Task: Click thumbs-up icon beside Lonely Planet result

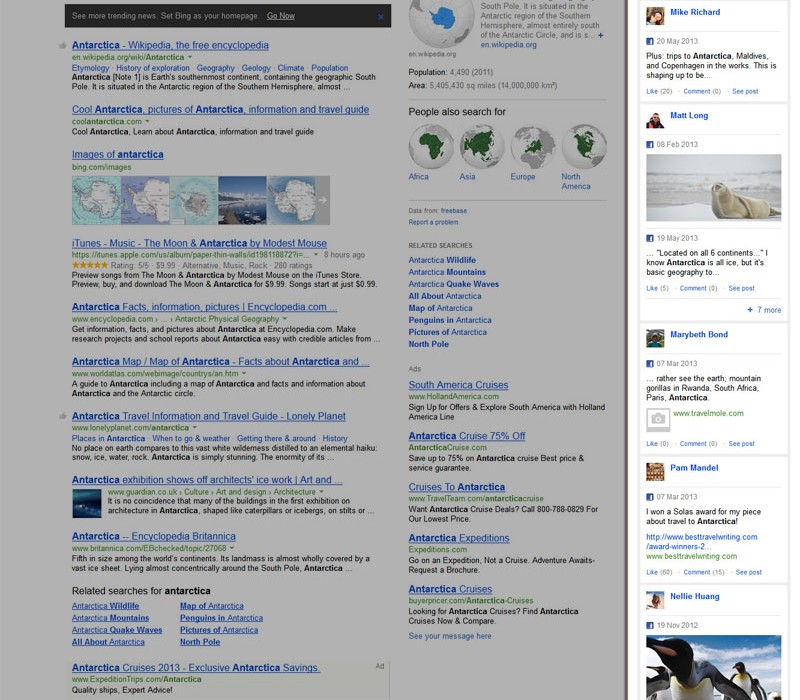Action: point(63,416)
